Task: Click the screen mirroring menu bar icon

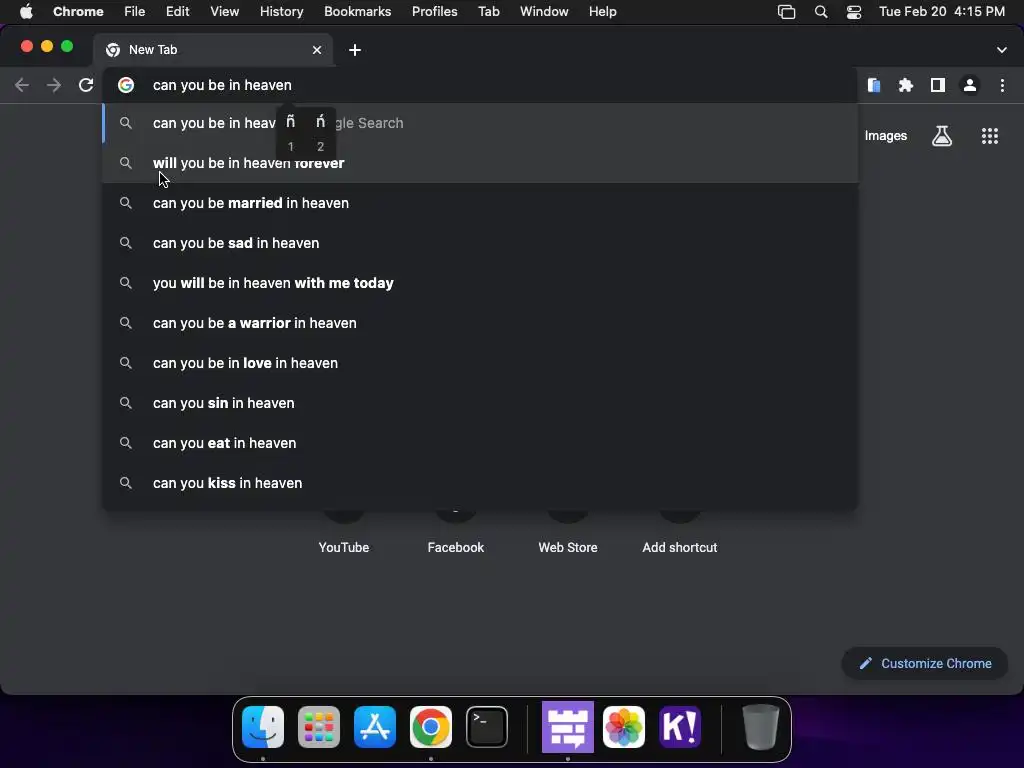Action: click(x=786, y=12)
